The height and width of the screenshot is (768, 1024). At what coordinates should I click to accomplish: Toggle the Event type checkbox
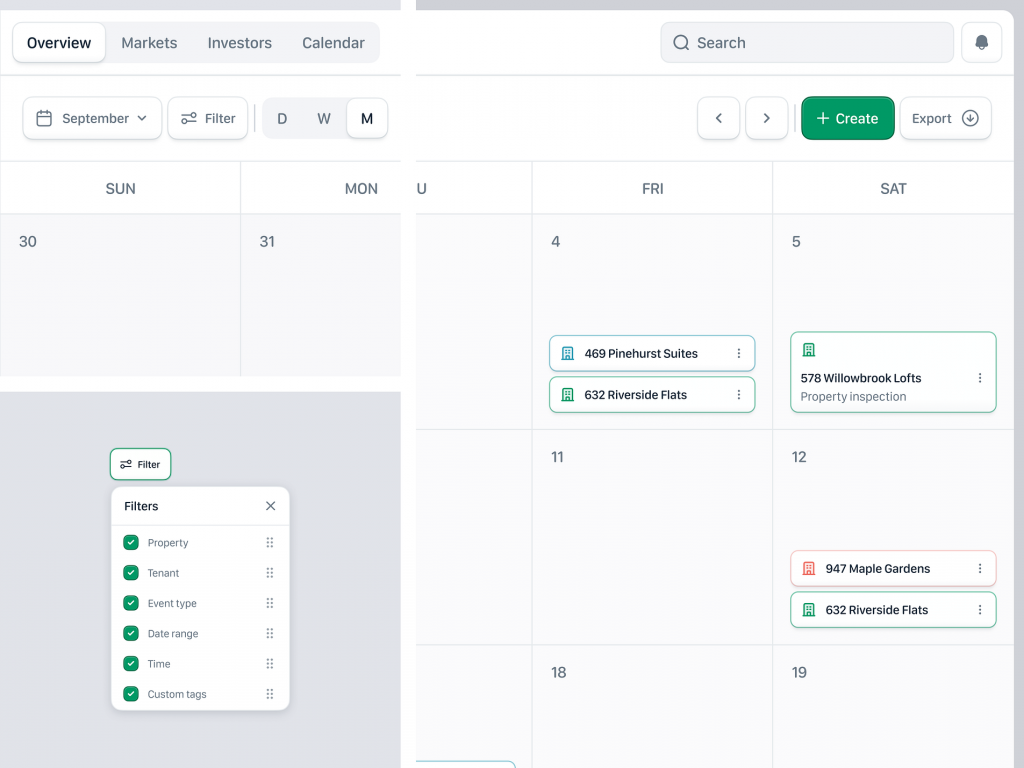(x=131, y=603)
